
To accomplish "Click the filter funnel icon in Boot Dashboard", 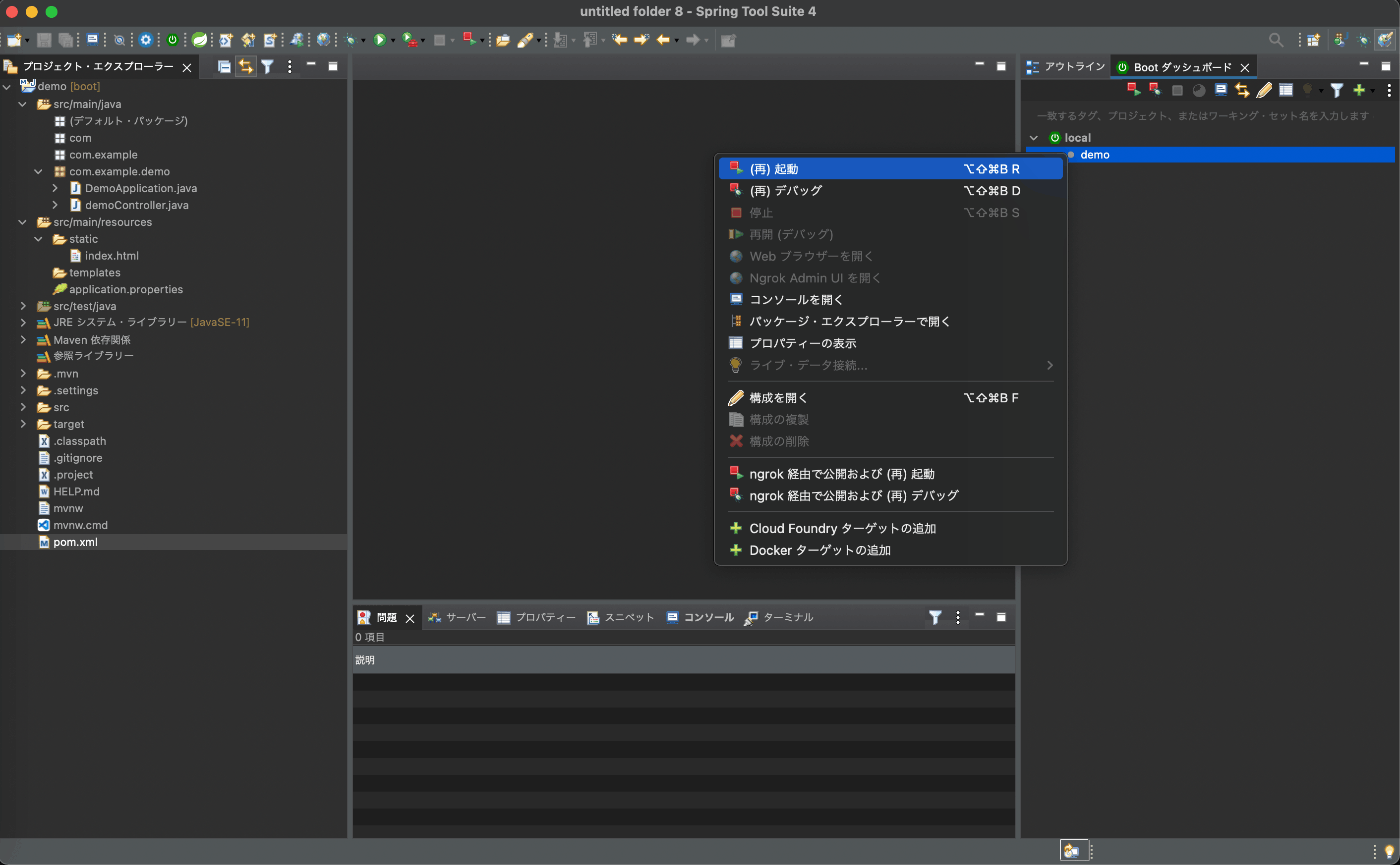I will [1337, 90].
